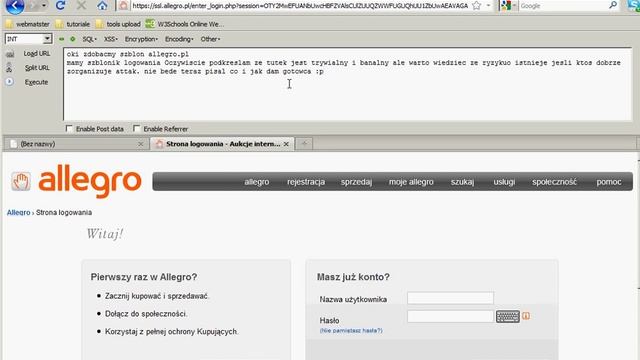Click the allegro hand logo icon
This screenshot has height=360, width=640.
pos(21,181)
